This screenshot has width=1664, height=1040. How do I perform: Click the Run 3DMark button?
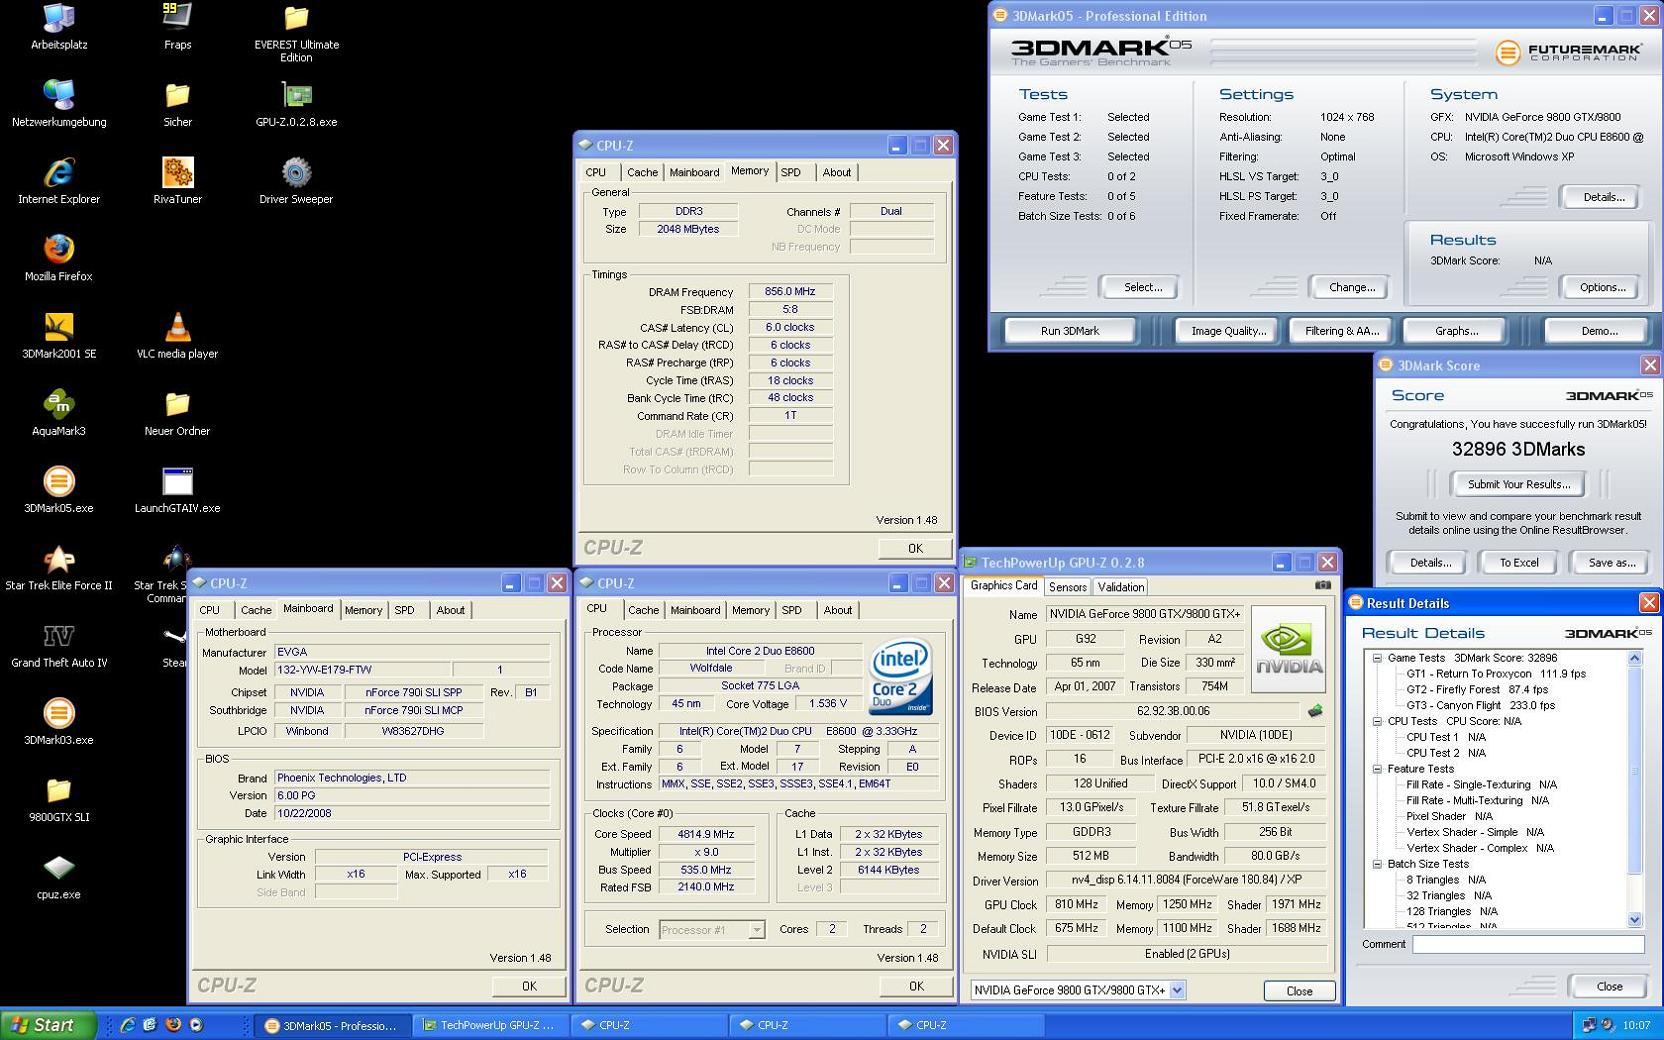click(x=1070, y=331)
